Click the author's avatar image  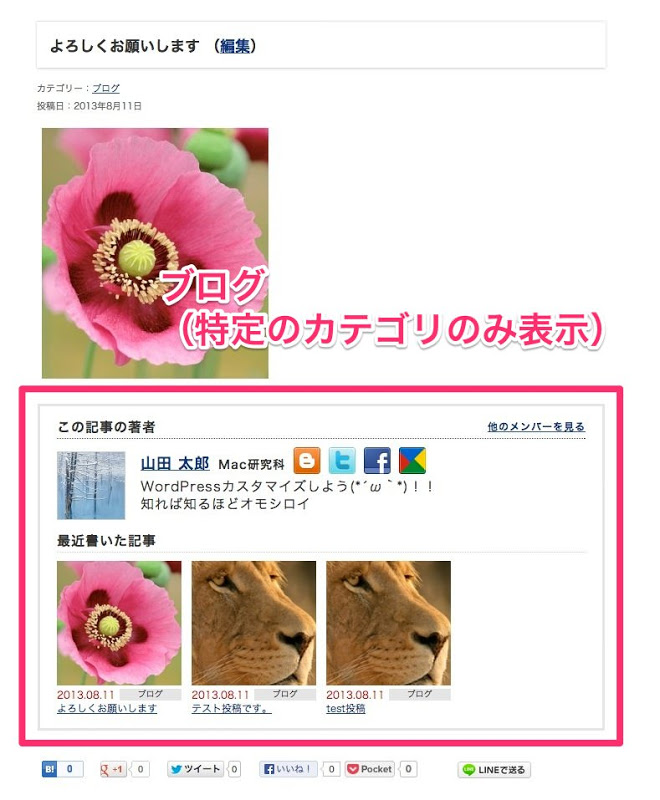tap(91, 485)
